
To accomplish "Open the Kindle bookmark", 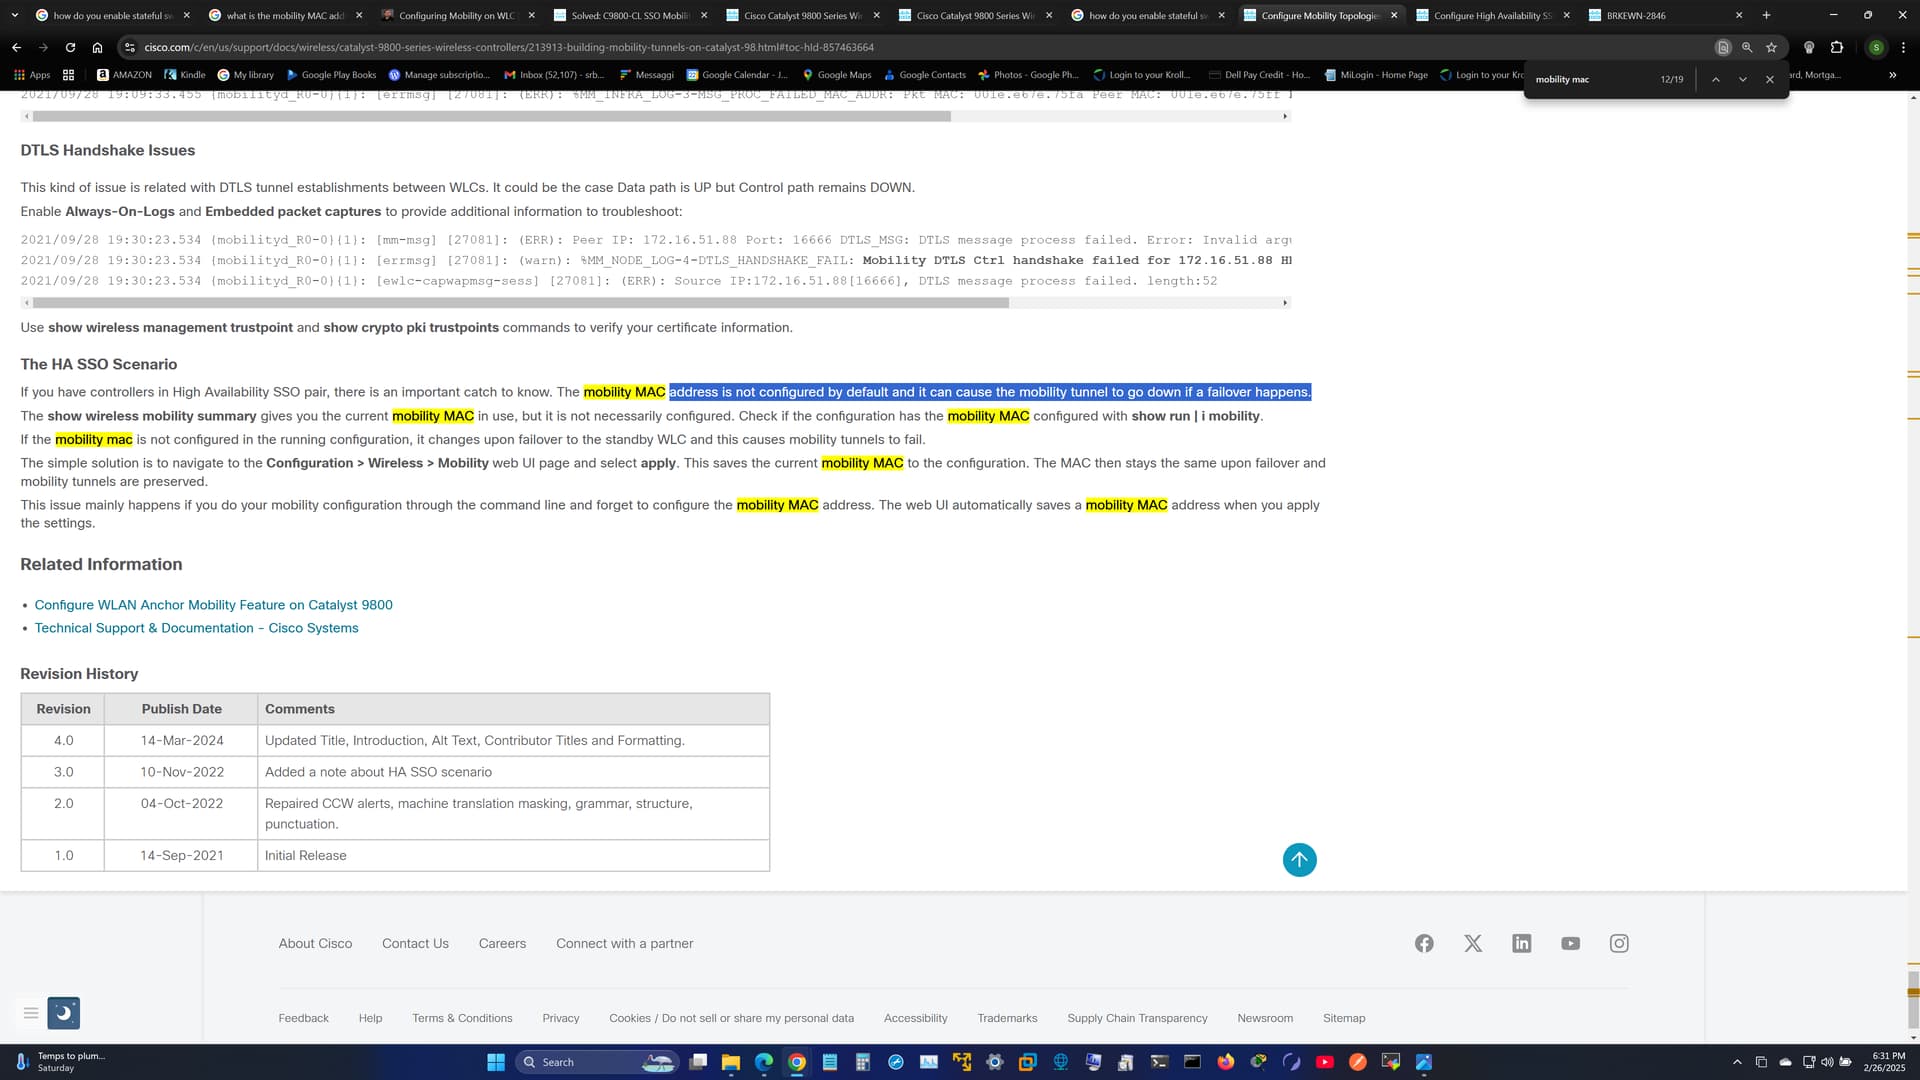I will point(185,75).
